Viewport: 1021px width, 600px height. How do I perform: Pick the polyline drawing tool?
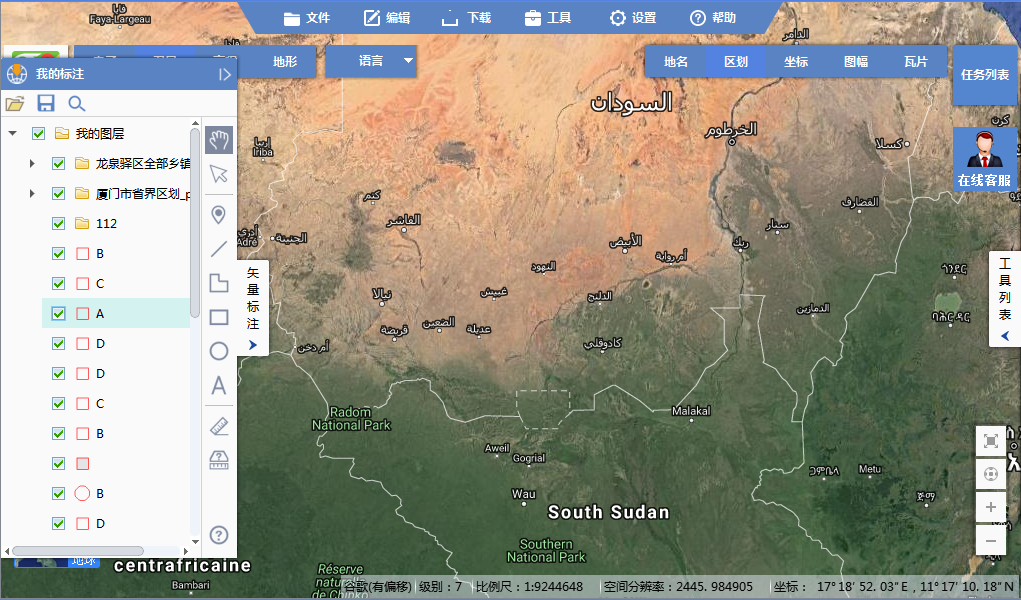pyautogui.click(x=219, y=249)
